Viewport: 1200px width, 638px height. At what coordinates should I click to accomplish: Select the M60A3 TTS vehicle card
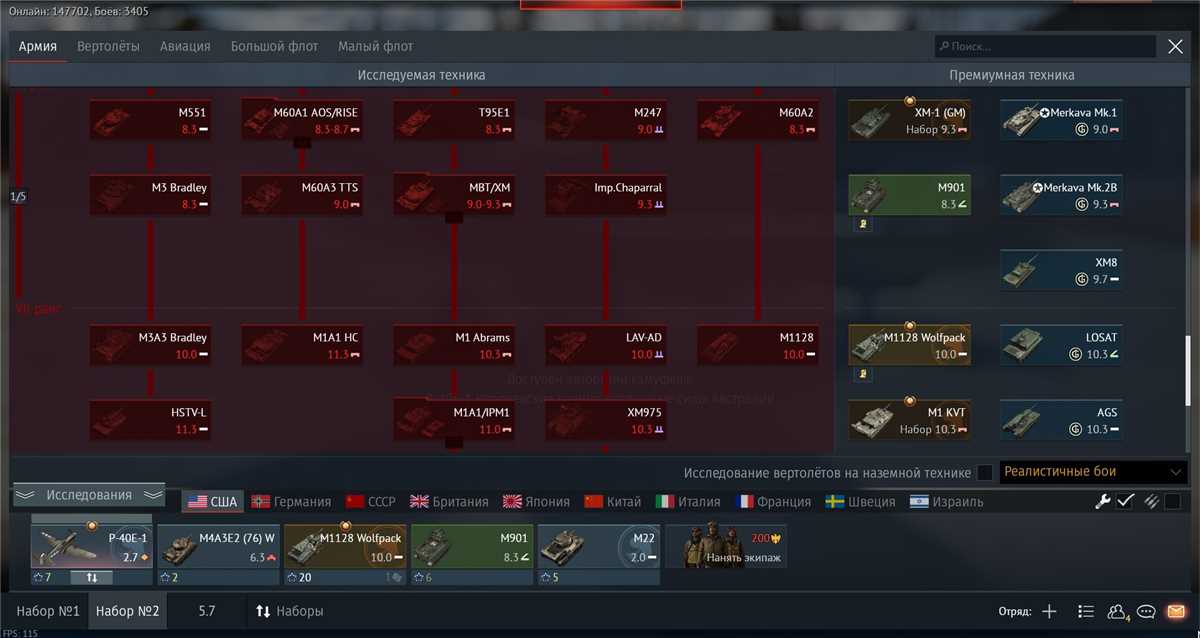pos(302,195)
